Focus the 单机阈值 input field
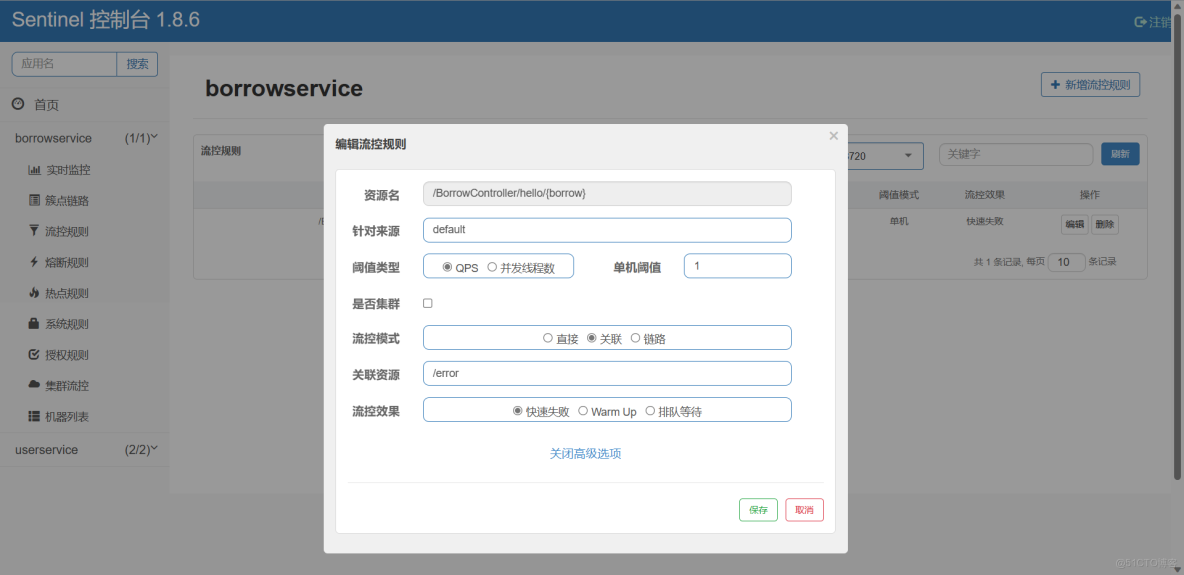The width and height of the screenshot is (1184, 575). click(x=738, y=266)
